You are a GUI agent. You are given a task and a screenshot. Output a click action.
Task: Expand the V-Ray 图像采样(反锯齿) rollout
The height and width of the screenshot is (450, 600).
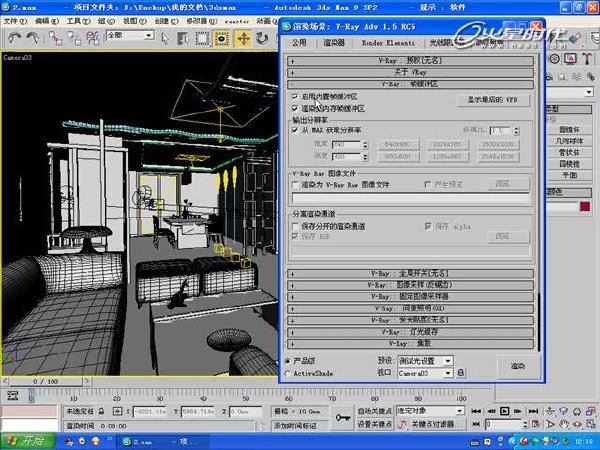(x=411, y=285)
